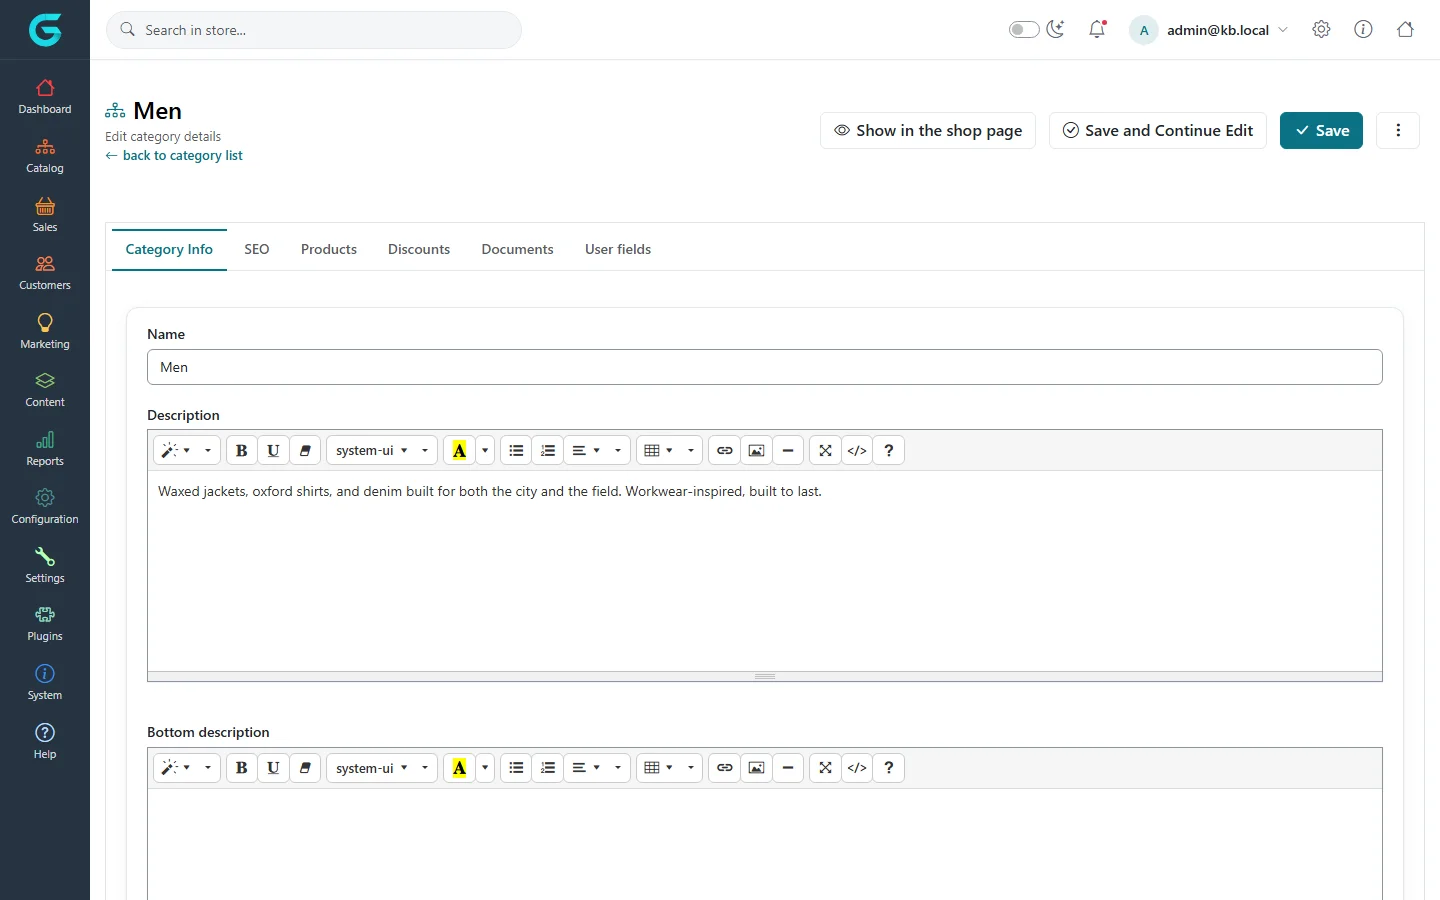
Task: Go to Customers in sidebar
Action: pyautogui.click(x=45, y=273)
